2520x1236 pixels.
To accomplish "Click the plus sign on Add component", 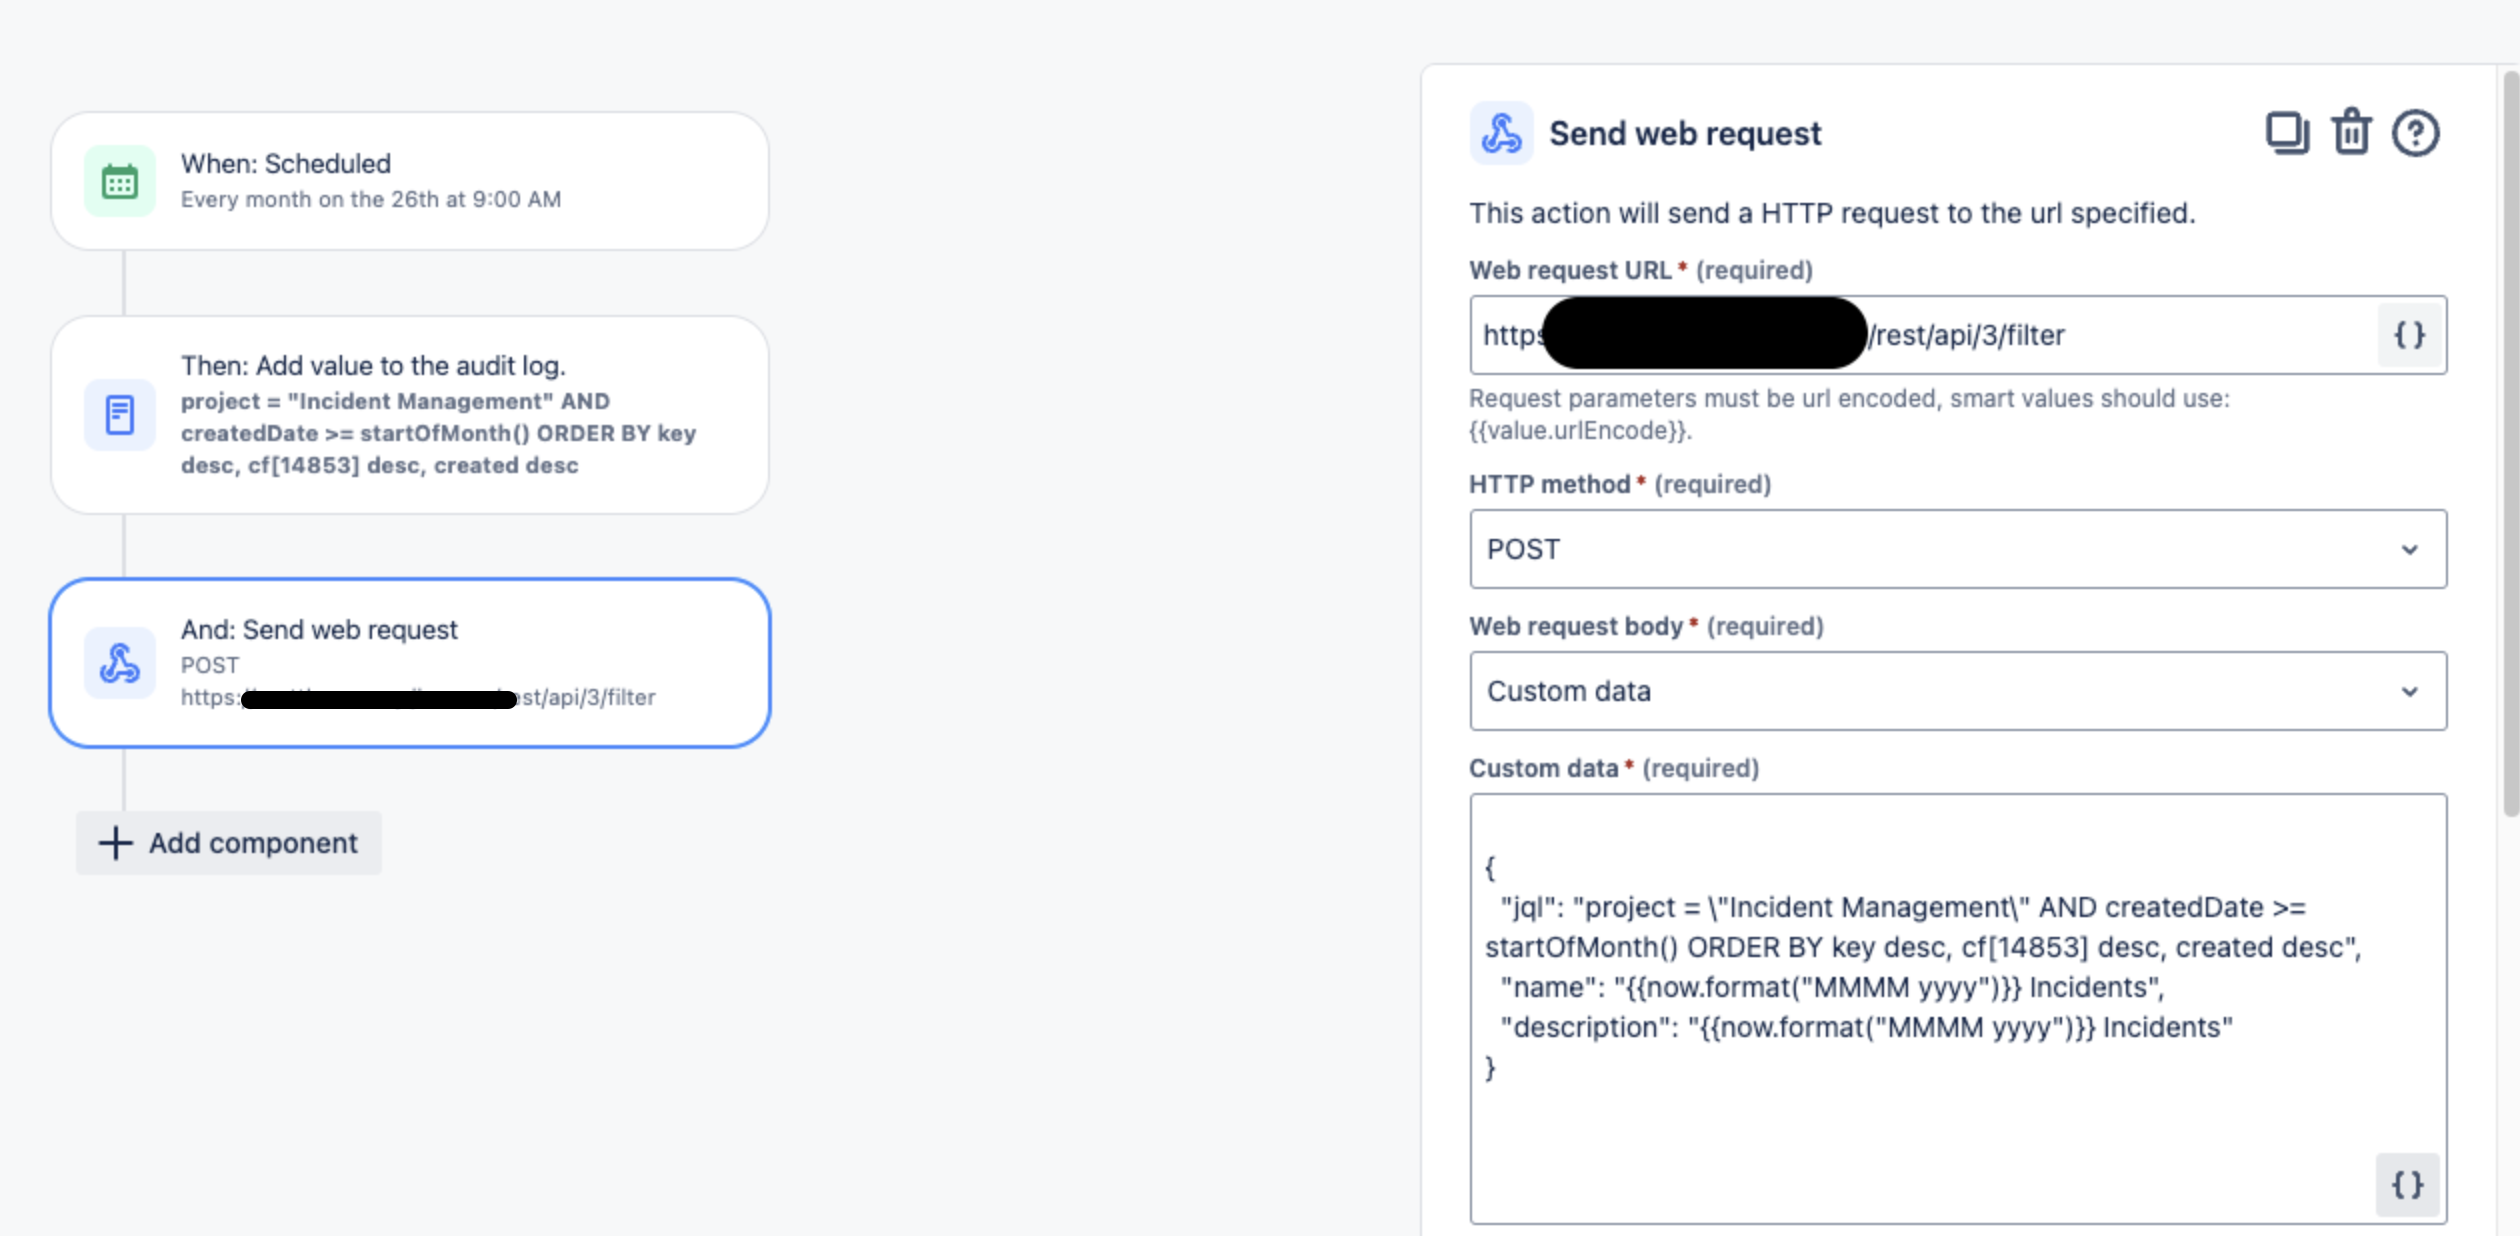I will pos(115,843).
